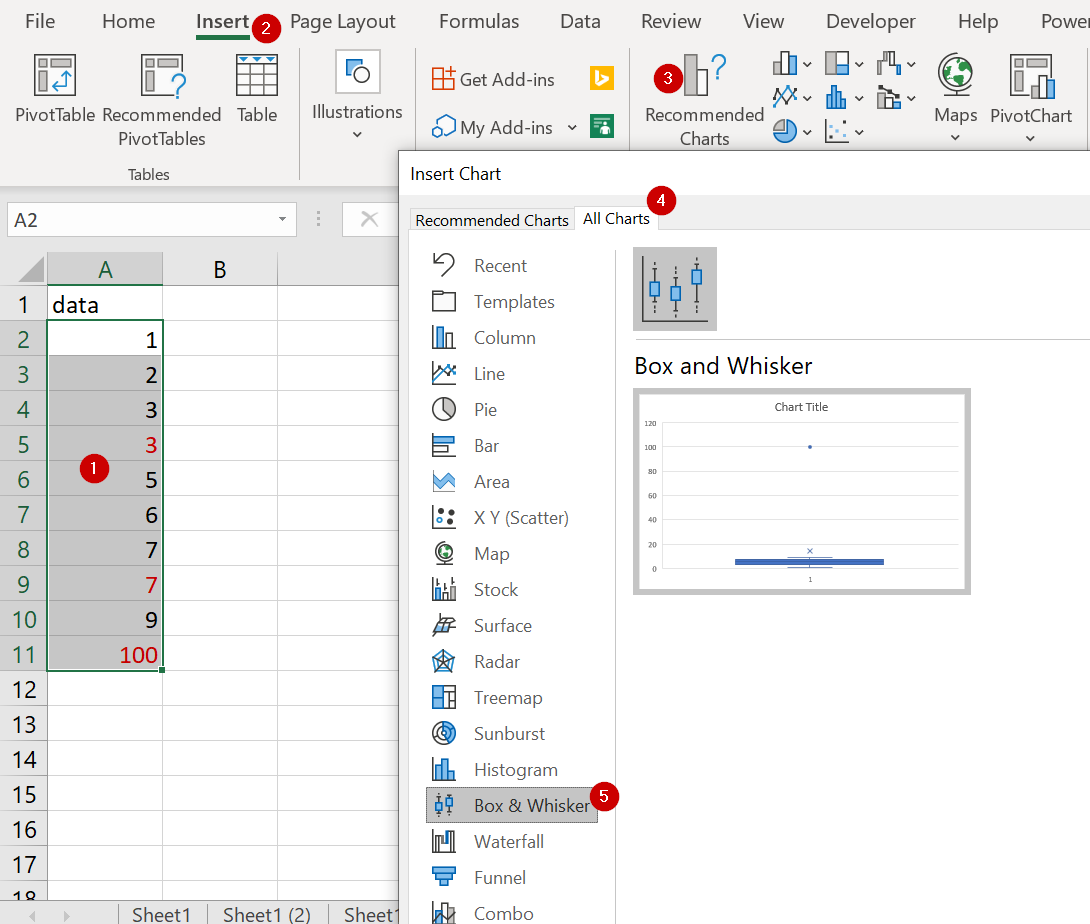Viewport: 1090px width, 924px height.
Task: Click the formula bar Cancel button
Action: pos(369,220)
